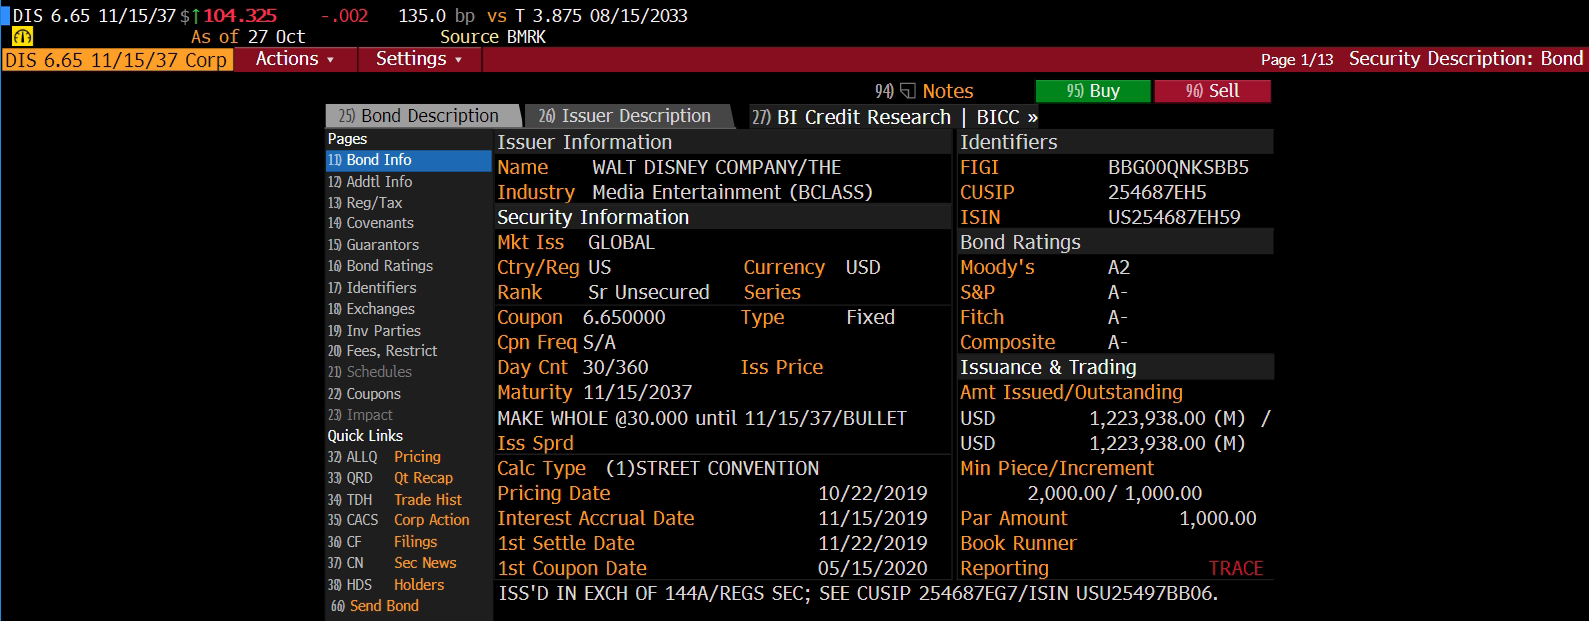Open the Impact page

point(360,415)
